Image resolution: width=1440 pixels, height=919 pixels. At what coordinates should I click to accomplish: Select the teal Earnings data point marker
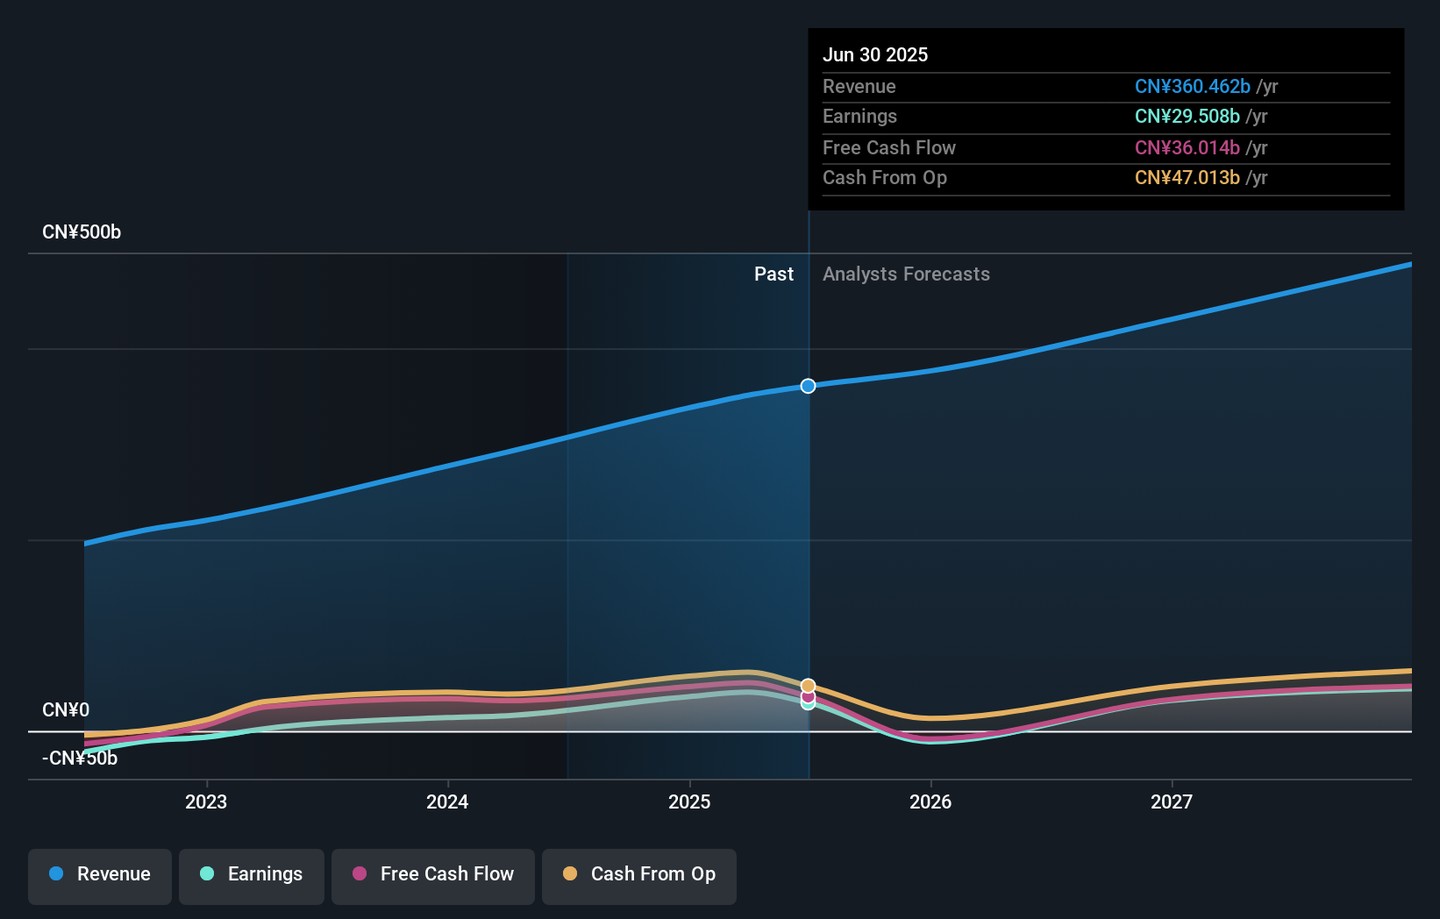pos(808,703)
